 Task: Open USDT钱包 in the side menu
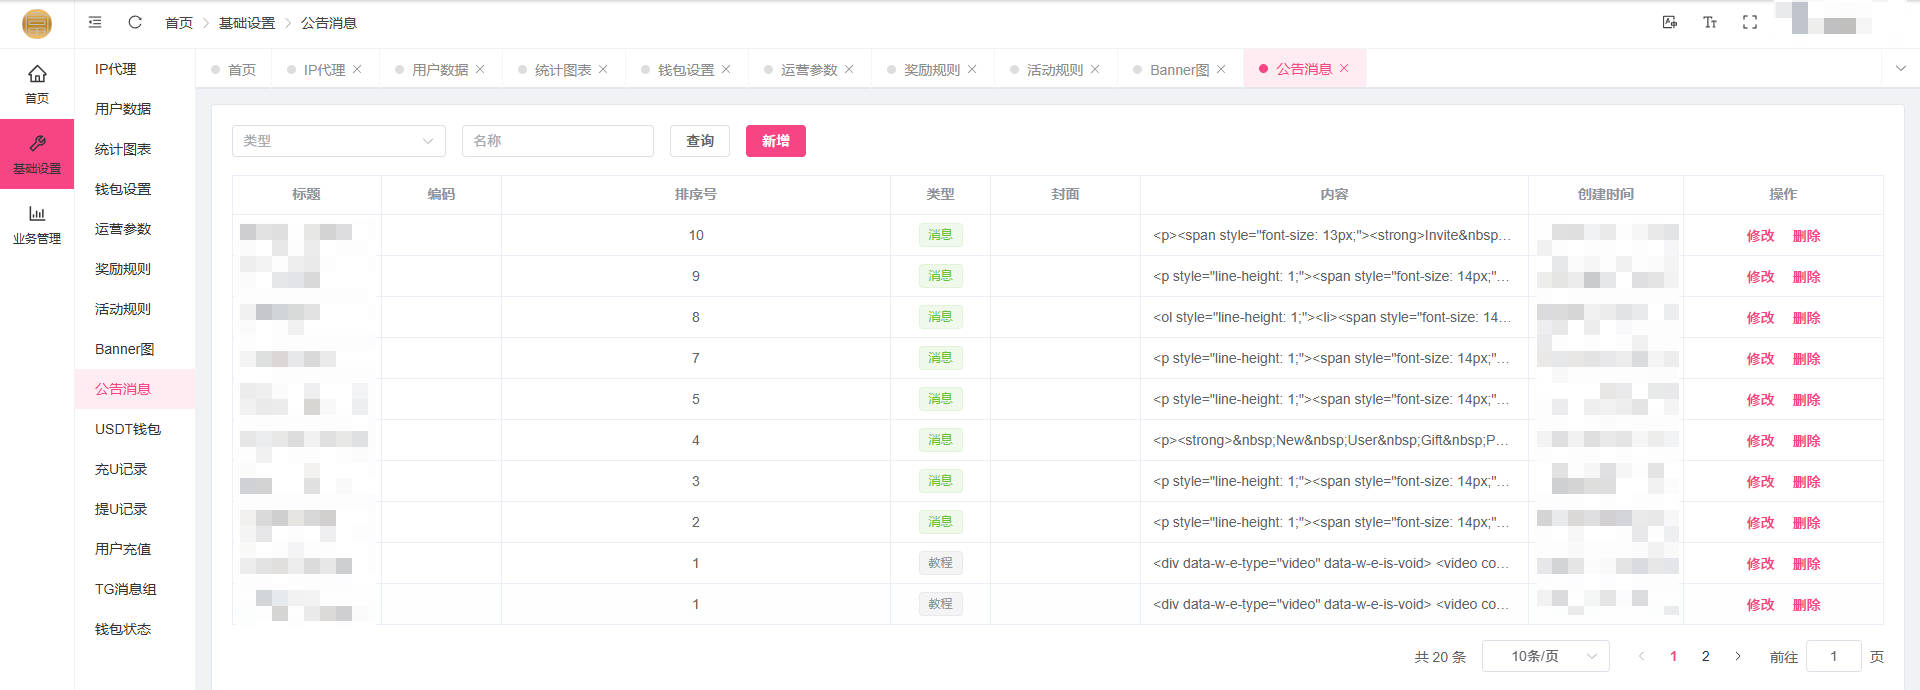pos(127,429)
